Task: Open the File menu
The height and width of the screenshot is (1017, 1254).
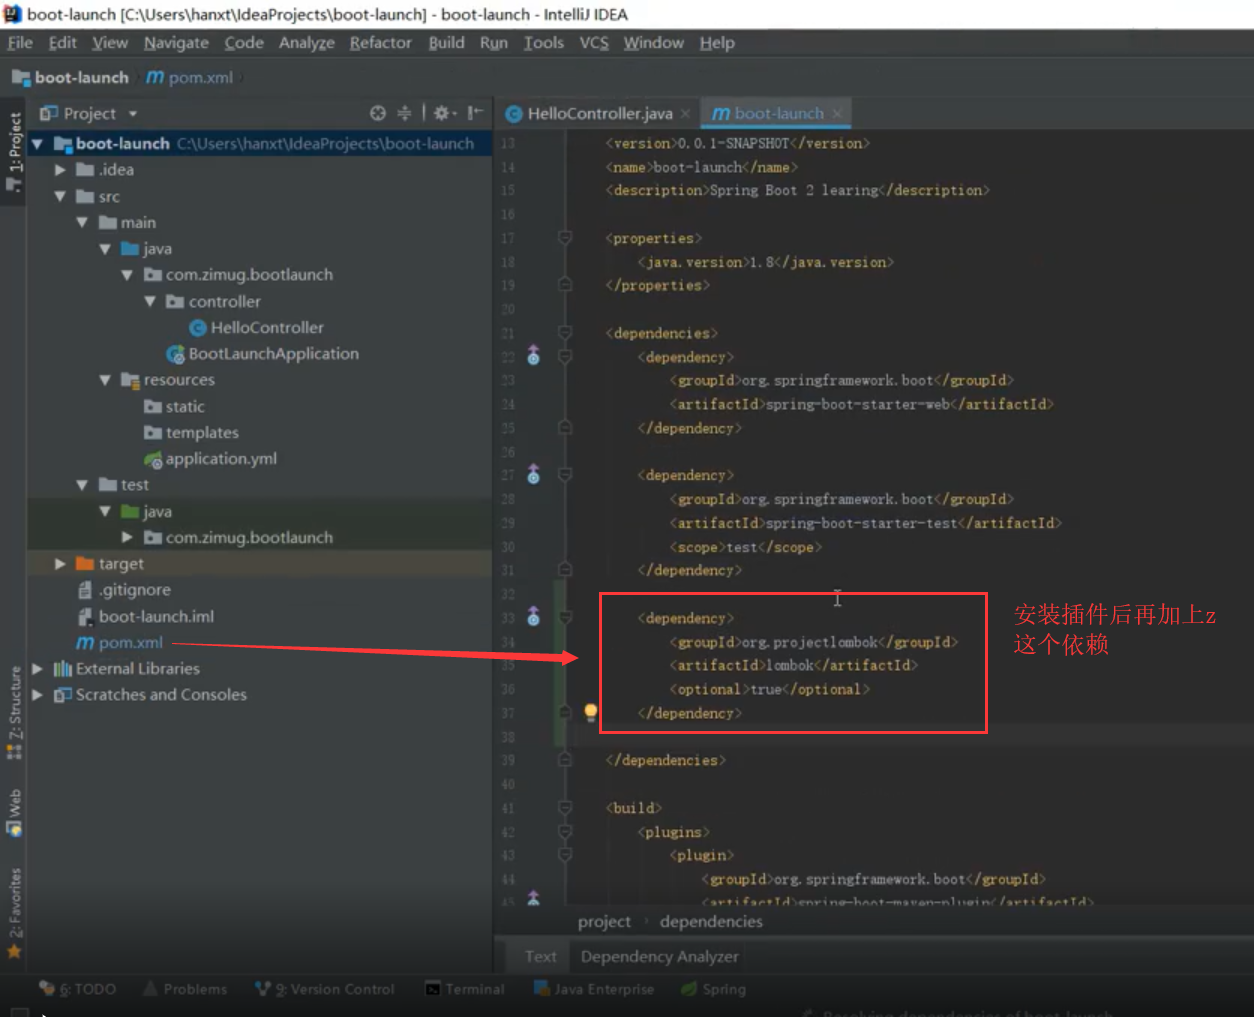Action: point(20,43)
